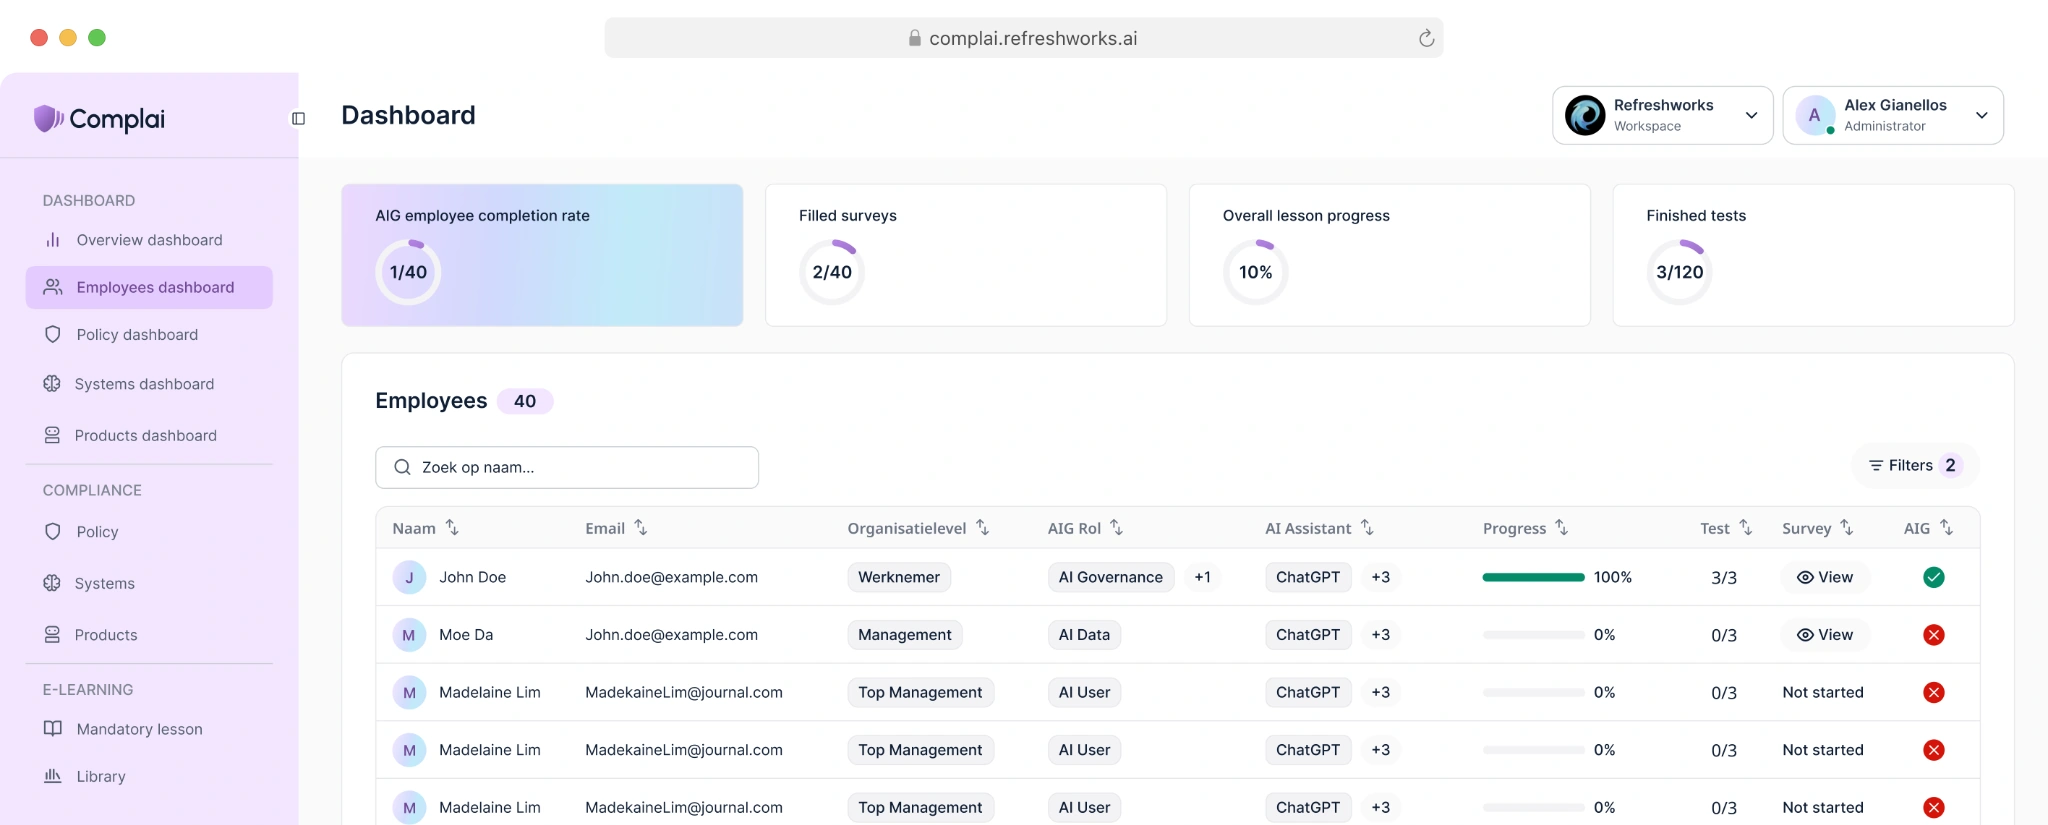
Task: View Moe Da's survey via eye button
Action: (1824, 635)
